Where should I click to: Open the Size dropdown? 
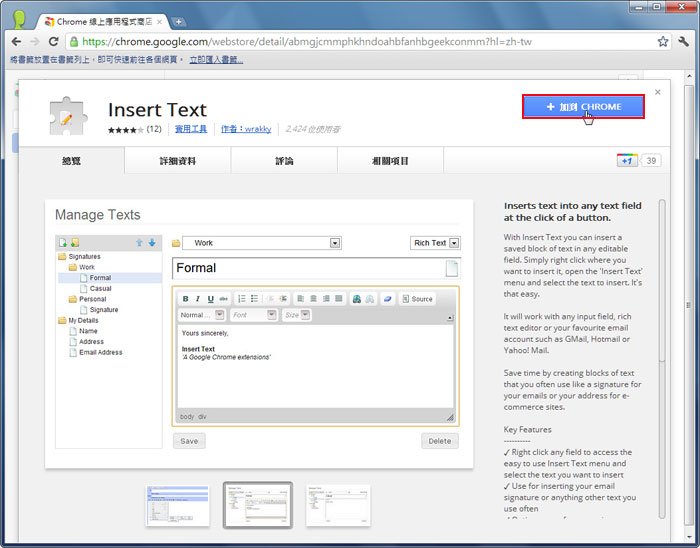296,315
